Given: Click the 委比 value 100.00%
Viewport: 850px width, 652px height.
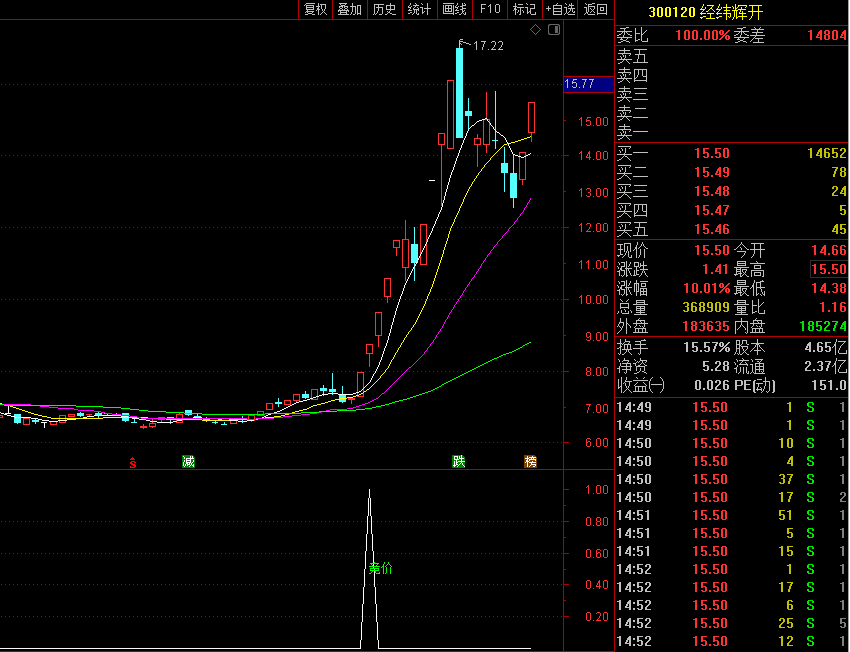Looking at the screenshot, I should pos(703,36).
